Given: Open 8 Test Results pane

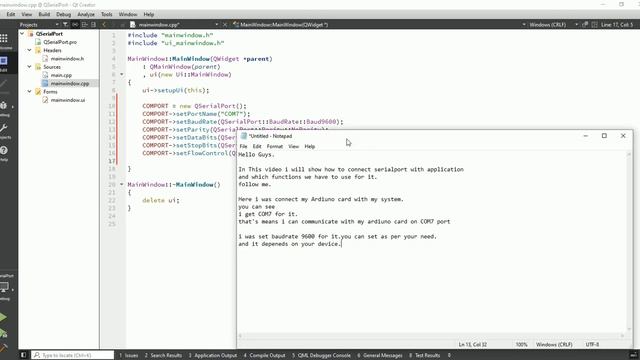Looking at the screenshot, I should point(424,356).
